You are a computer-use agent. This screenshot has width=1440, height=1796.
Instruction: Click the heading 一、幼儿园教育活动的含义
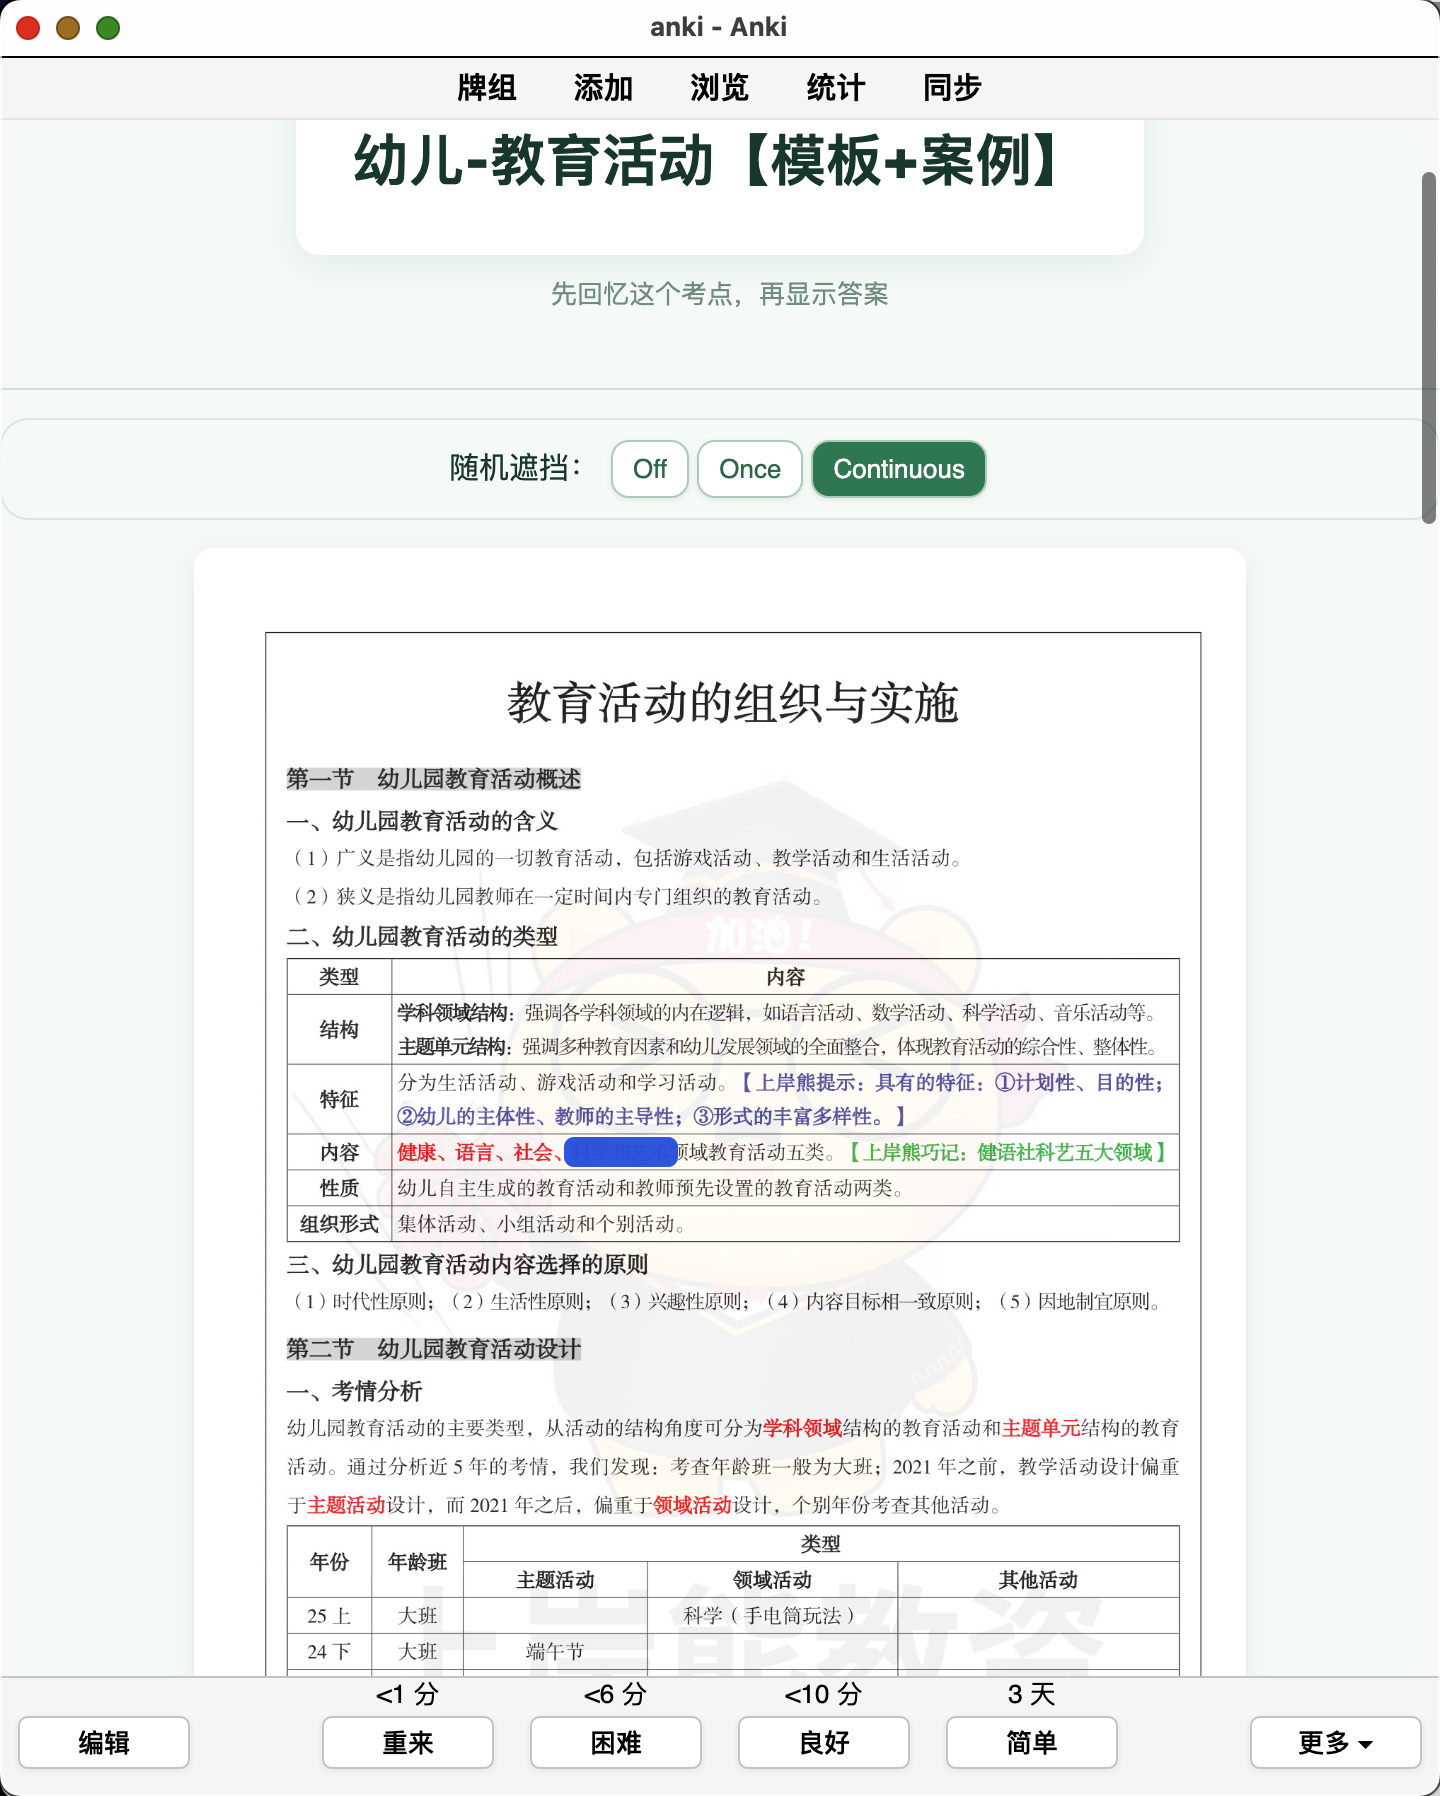[x=422, y=821]
